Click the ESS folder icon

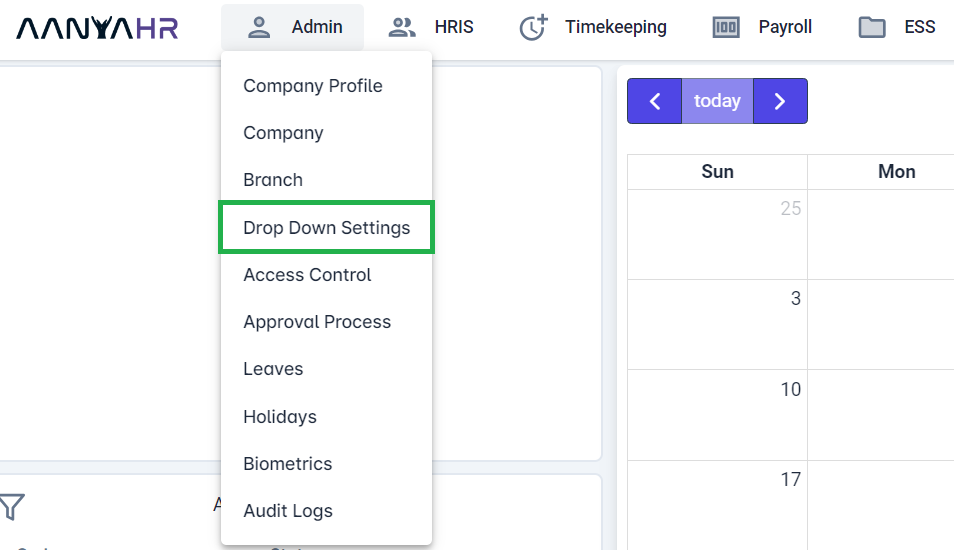tap(872, 27)
